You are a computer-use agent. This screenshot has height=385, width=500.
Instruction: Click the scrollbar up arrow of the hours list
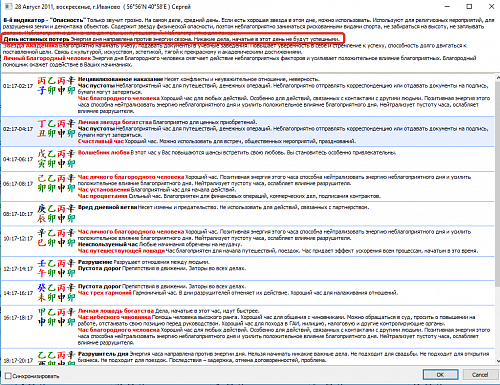[x=498, y=77]
